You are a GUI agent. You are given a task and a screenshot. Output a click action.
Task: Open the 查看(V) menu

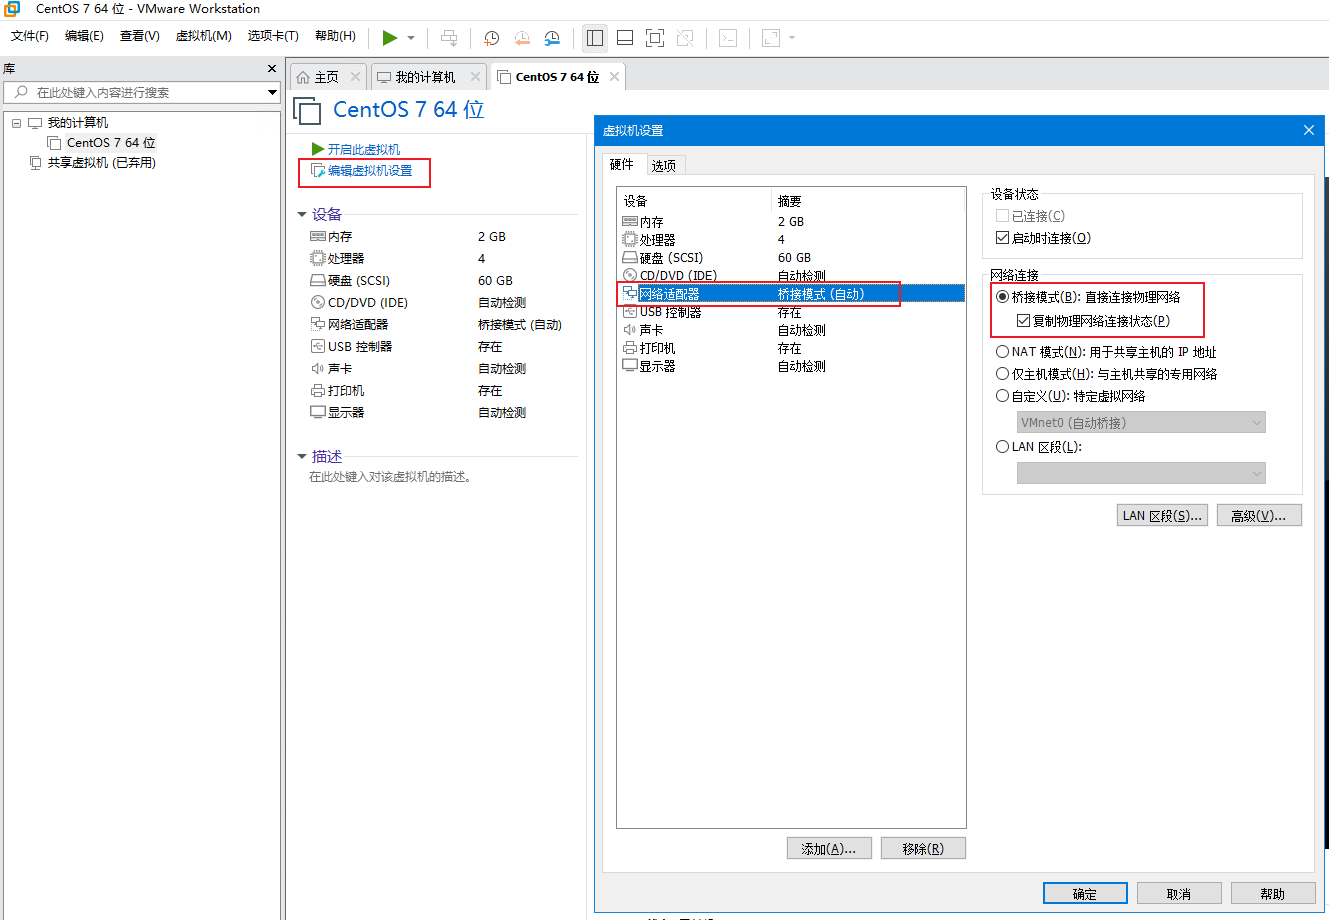coord(139,36)
